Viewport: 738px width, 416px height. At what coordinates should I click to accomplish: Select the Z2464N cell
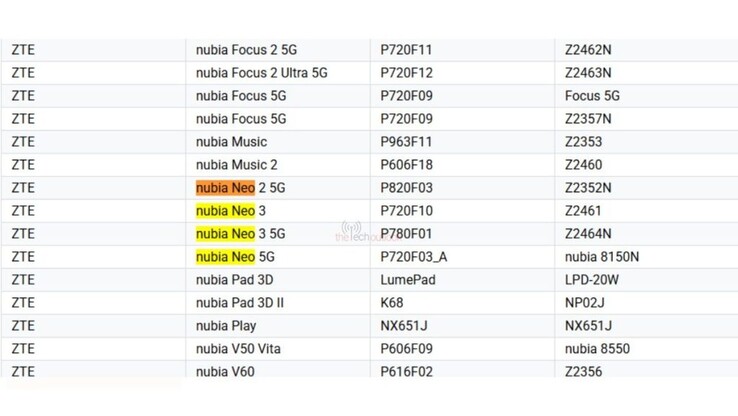click(x=588, y=234)
